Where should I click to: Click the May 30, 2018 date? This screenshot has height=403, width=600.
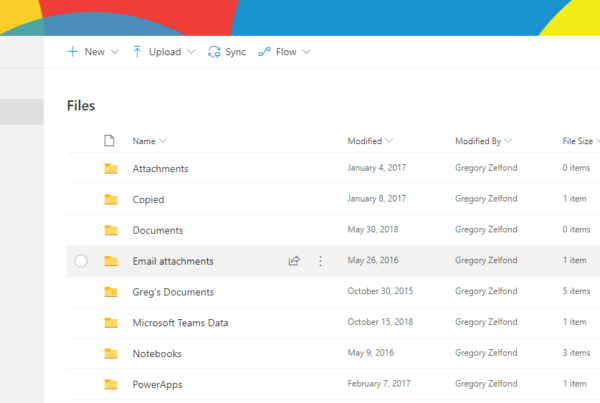[x=373, y=229]
